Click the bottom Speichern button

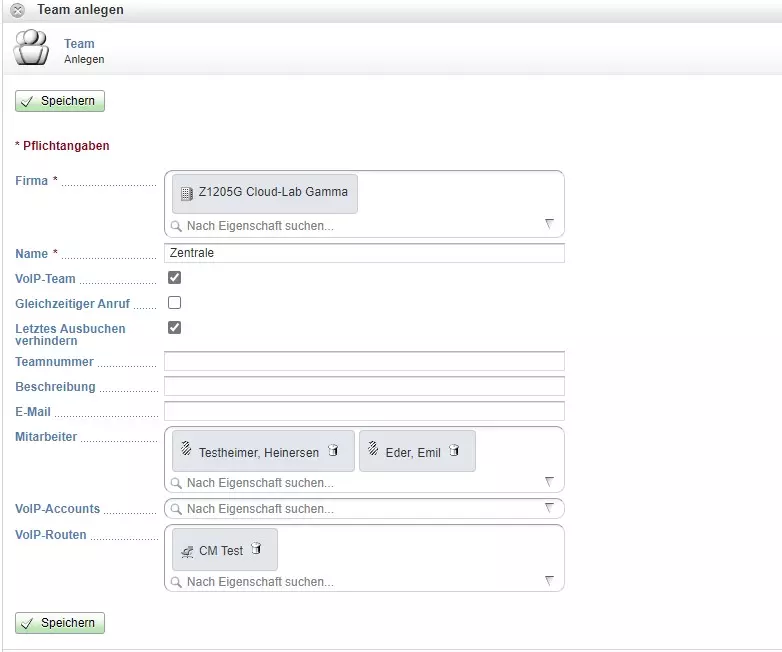[60, 623]
